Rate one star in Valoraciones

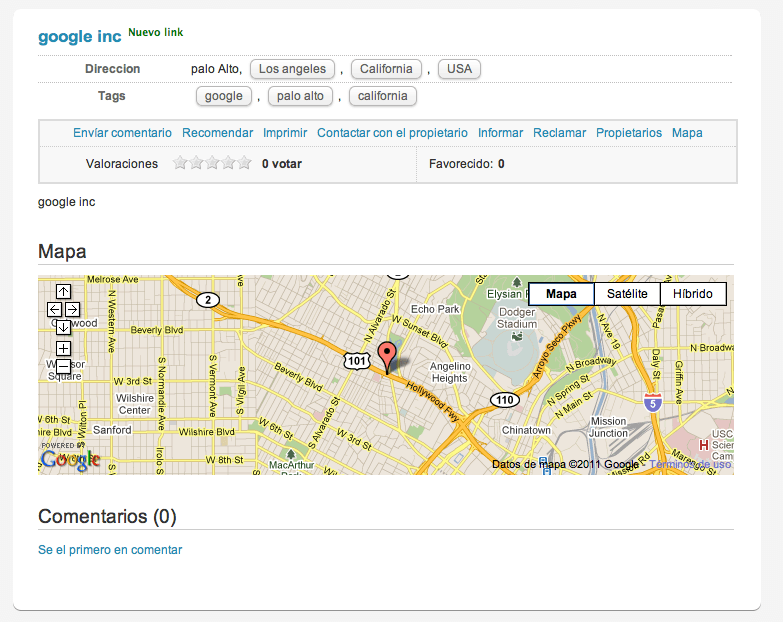pos(180,163)
